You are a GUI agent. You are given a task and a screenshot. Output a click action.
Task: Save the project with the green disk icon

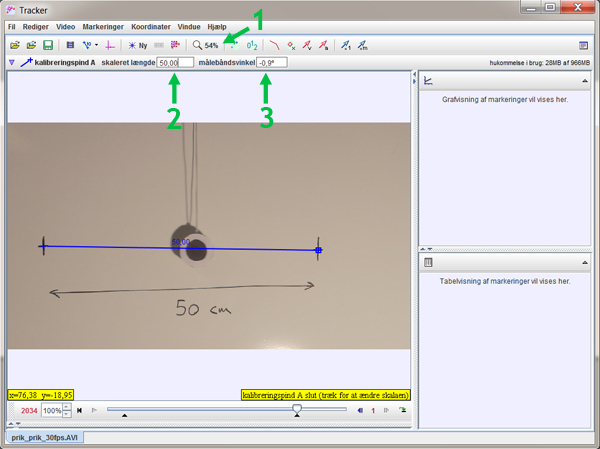[48, 46]
